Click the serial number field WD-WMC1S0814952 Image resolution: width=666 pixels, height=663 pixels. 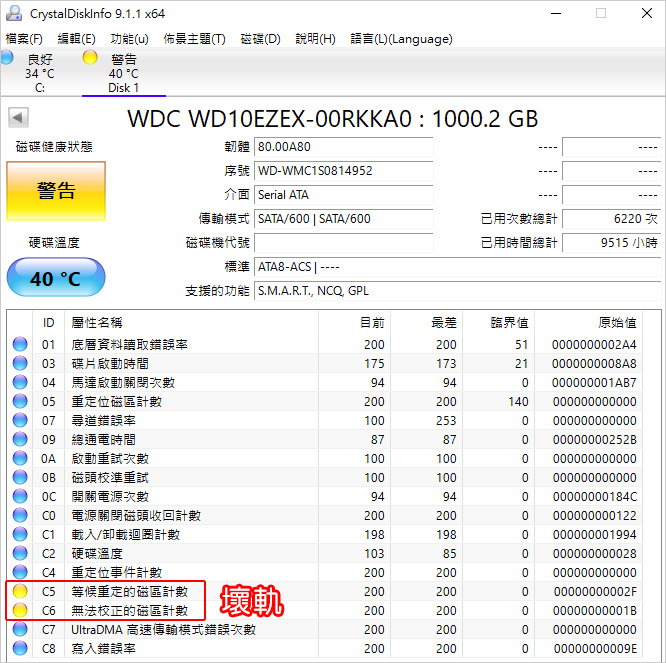(344, 171)
